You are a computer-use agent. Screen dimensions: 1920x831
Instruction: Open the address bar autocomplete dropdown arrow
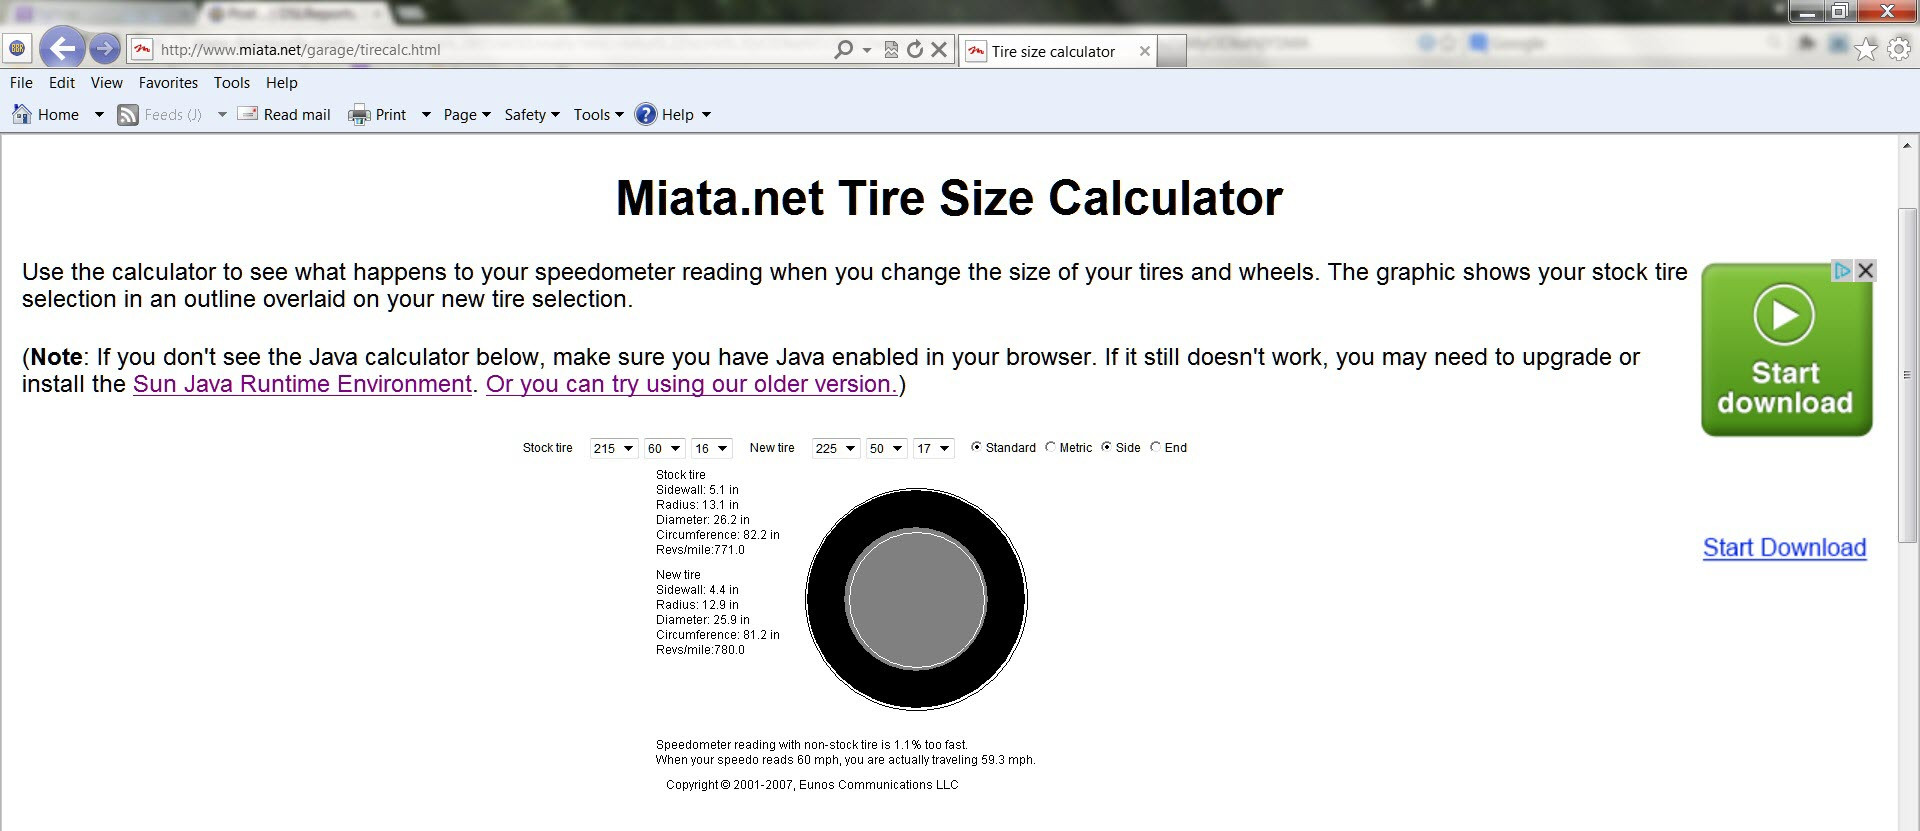click(867, 49)
